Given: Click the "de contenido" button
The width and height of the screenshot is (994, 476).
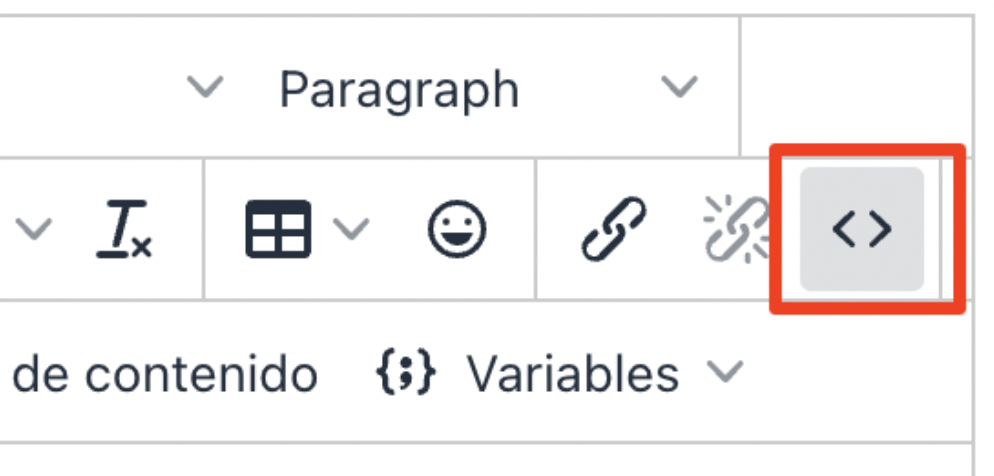Looking at the screenshot, I should tap(165, 375).
